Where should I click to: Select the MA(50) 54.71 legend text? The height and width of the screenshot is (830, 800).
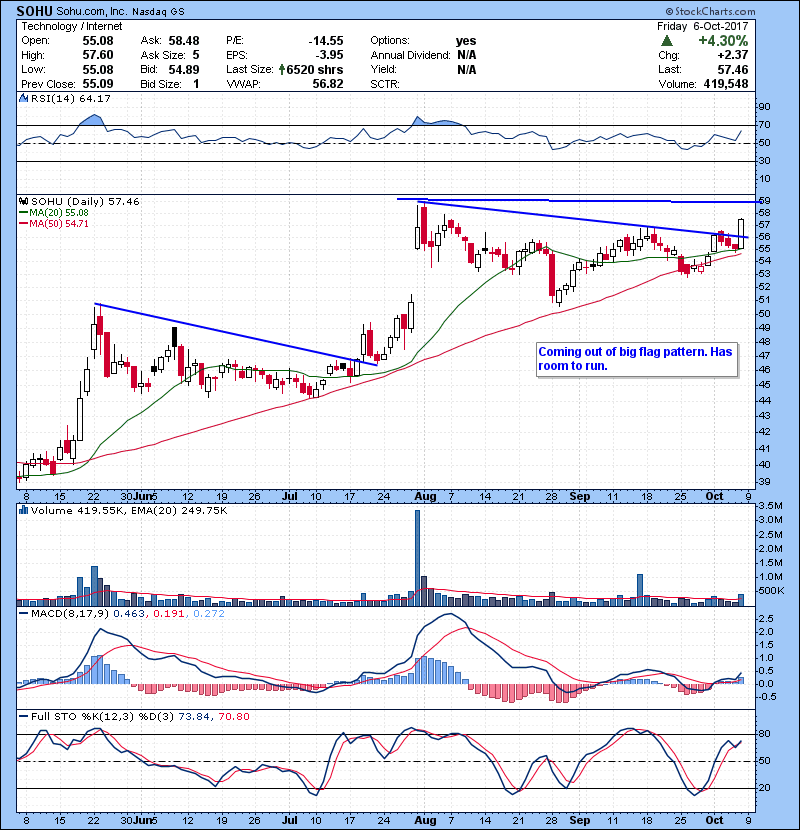click(59, 224)
